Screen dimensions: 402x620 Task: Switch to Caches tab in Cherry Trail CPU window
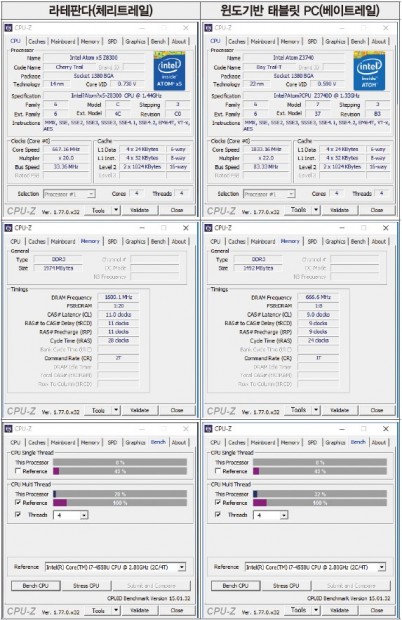[37, 42]
